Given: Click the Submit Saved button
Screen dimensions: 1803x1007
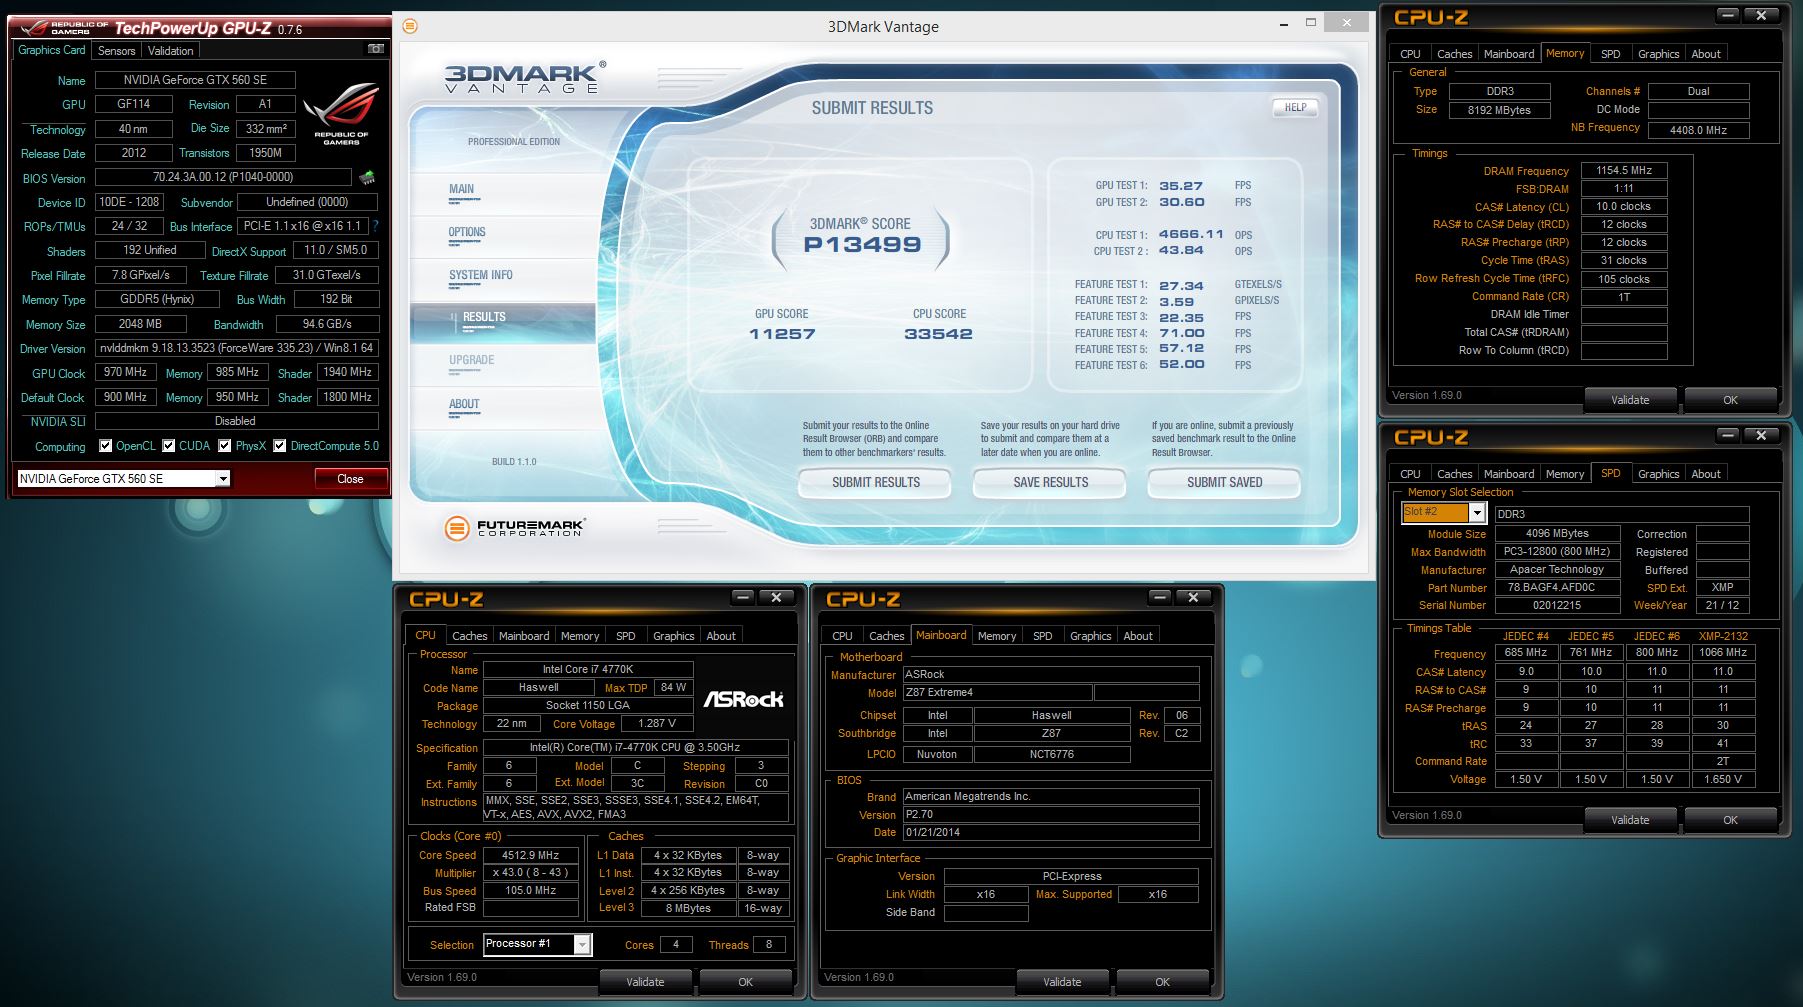Looking at the screenshot, I should (x=1224, y=482).
